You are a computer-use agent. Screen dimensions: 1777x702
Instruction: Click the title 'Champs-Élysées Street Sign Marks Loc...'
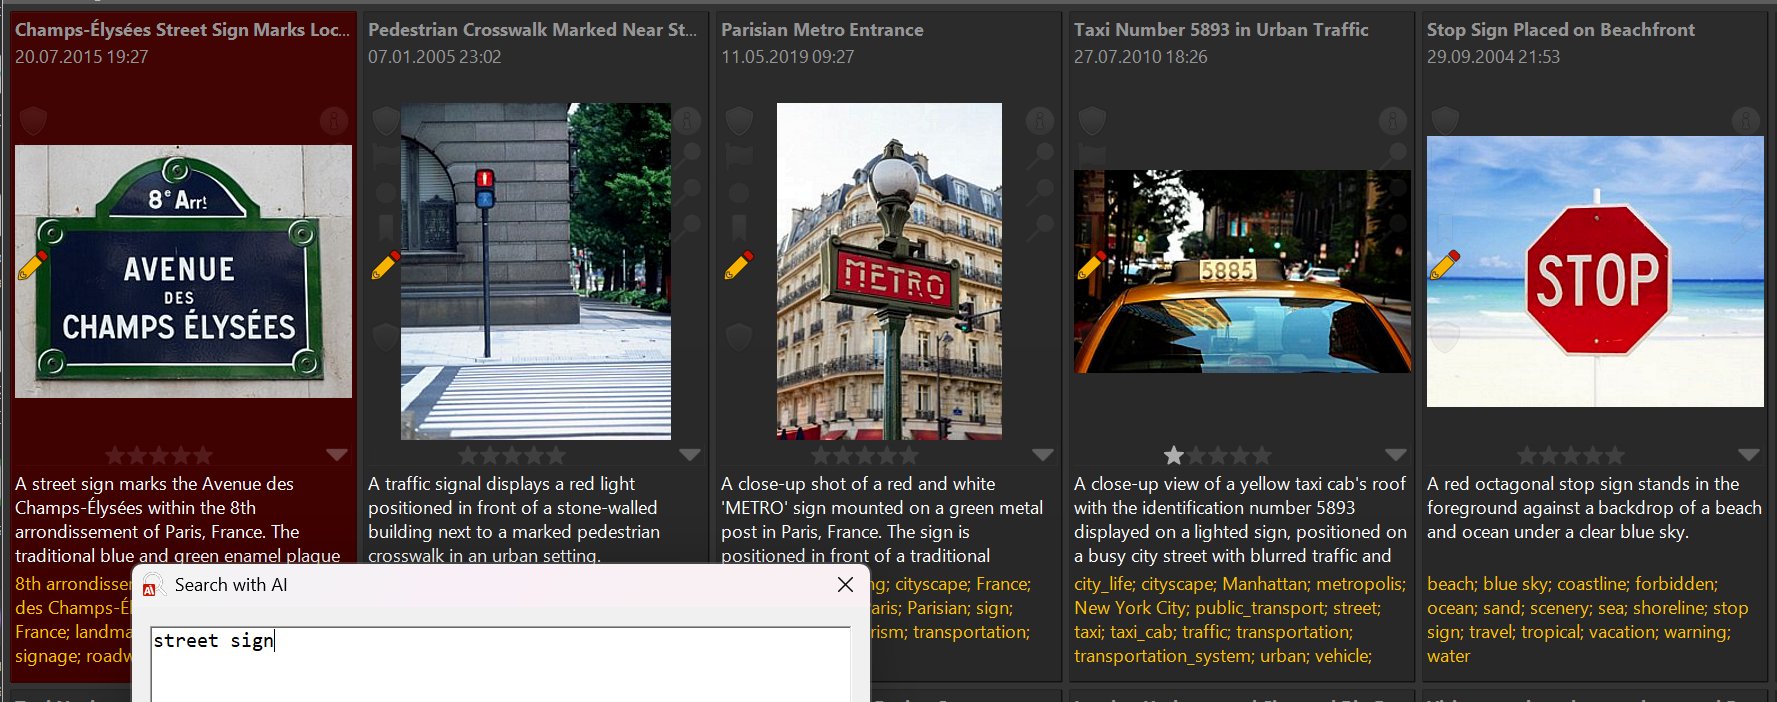(183, 30)
